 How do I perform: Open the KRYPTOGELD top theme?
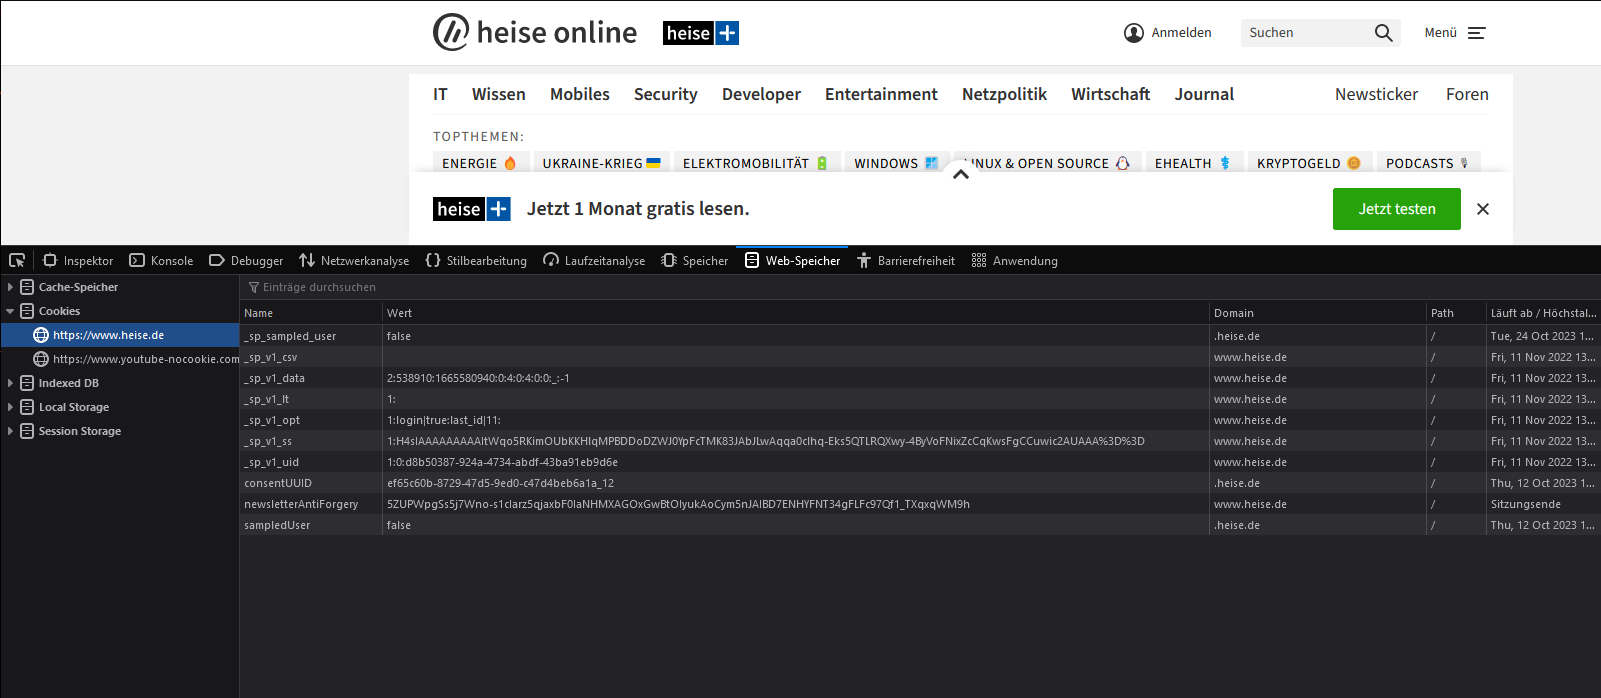[x=1309, y=163]
